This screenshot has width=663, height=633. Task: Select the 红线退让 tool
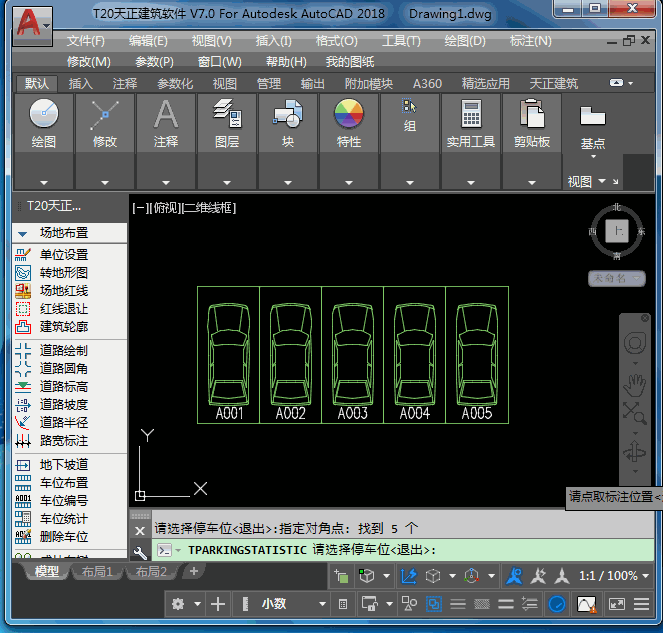[64, 309]
